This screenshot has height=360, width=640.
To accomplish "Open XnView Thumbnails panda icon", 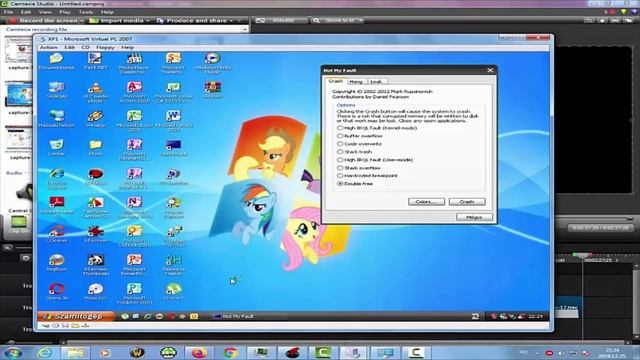I will tap(95, 265).
